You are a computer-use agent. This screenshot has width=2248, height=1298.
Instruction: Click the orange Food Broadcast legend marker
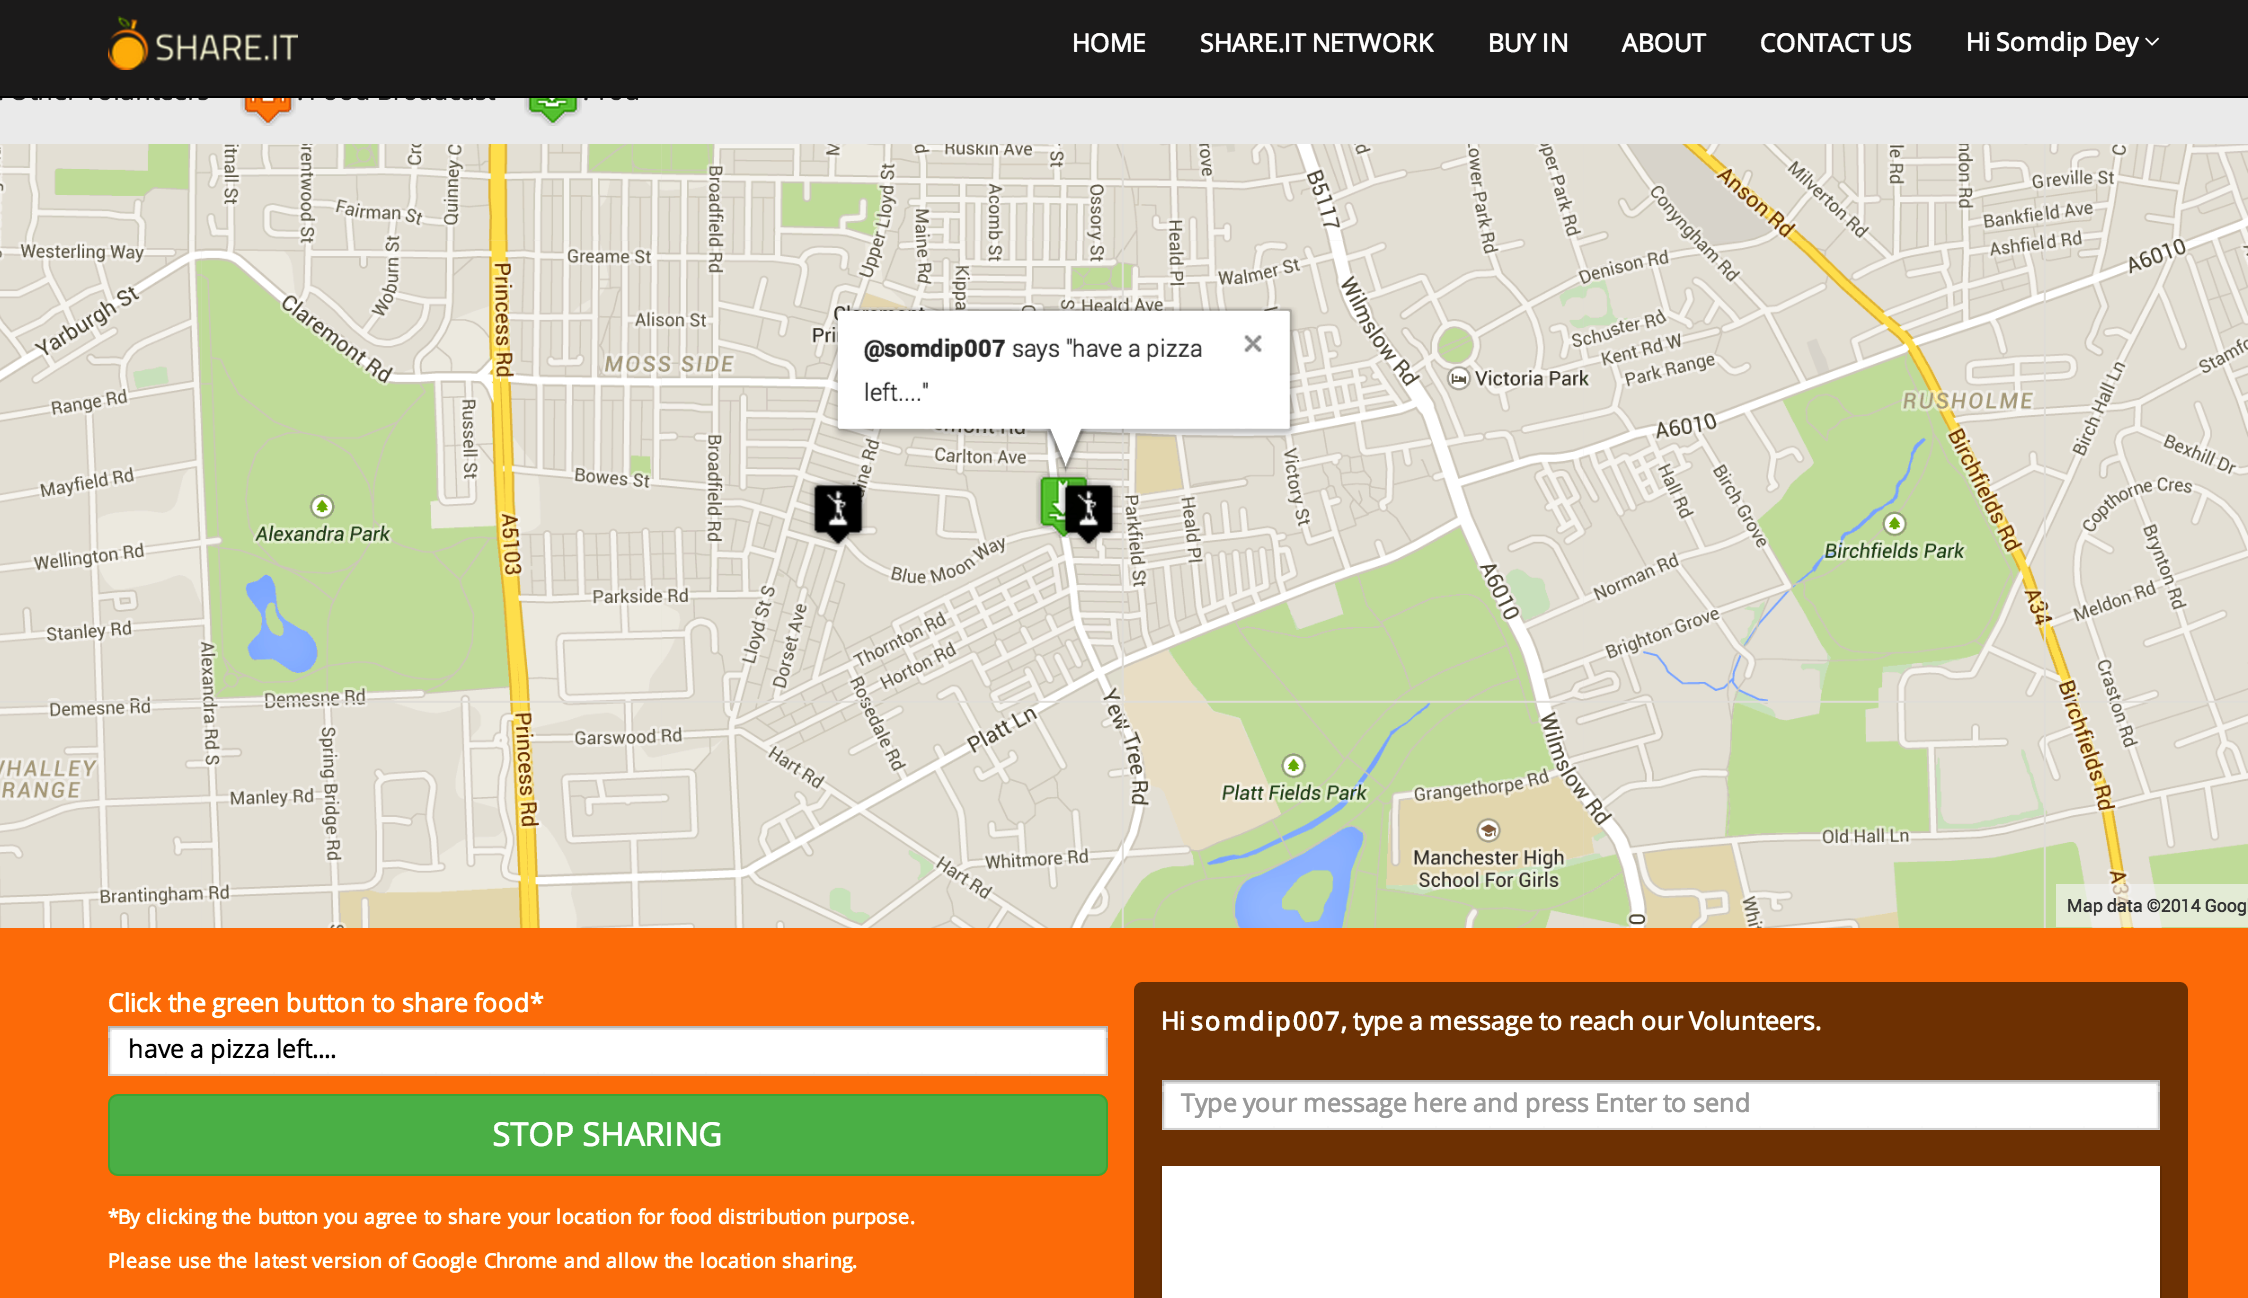click(x=267, y=106)
